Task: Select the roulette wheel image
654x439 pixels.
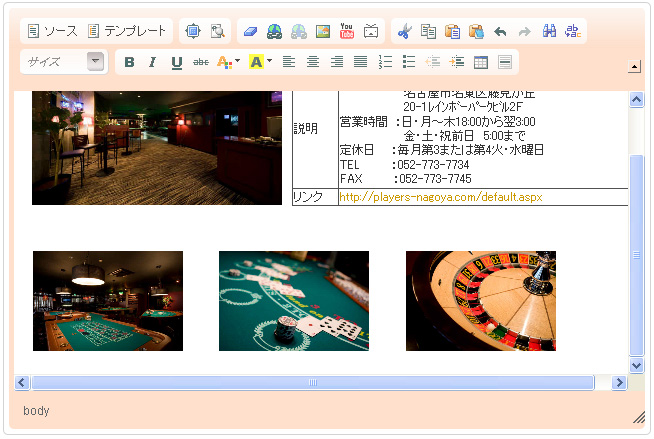Action: [480, 301]
